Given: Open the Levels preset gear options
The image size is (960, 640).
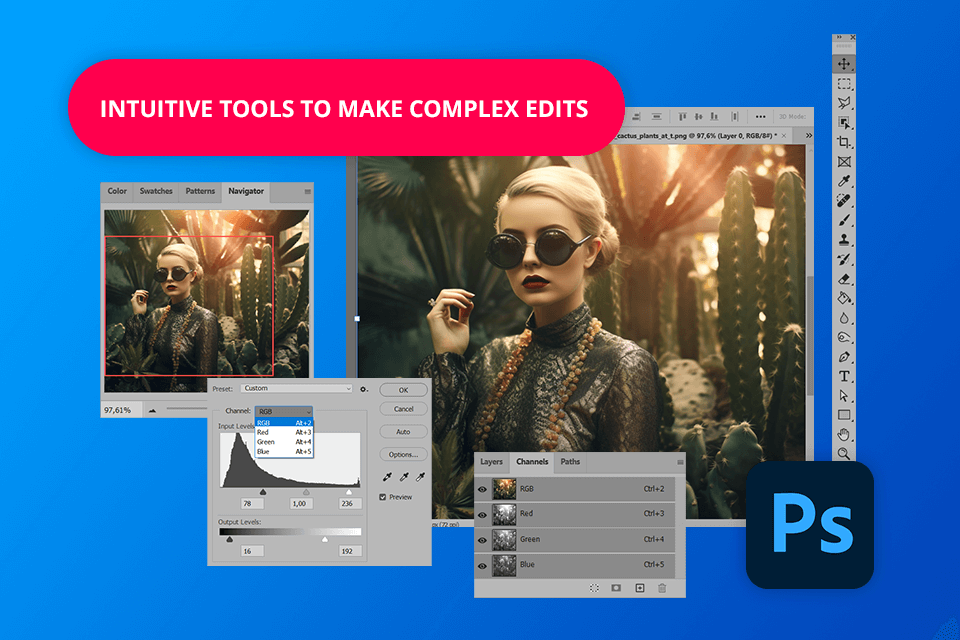Looking at the screenshot, I should click(364, 389).
